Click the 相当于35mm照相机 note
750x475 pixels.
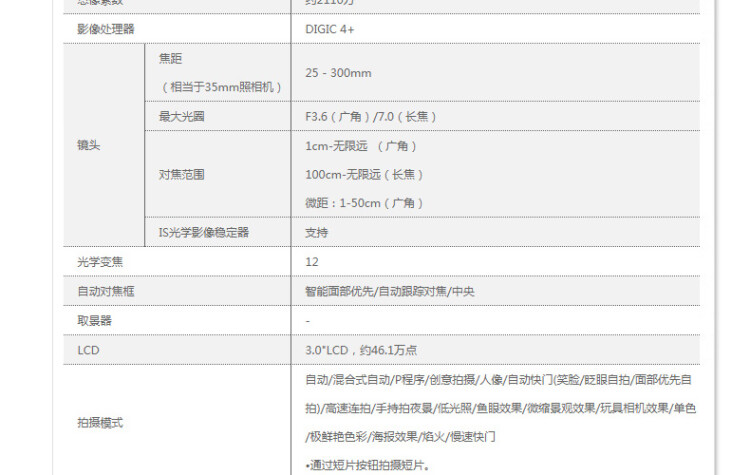click(x=221, y=87)
